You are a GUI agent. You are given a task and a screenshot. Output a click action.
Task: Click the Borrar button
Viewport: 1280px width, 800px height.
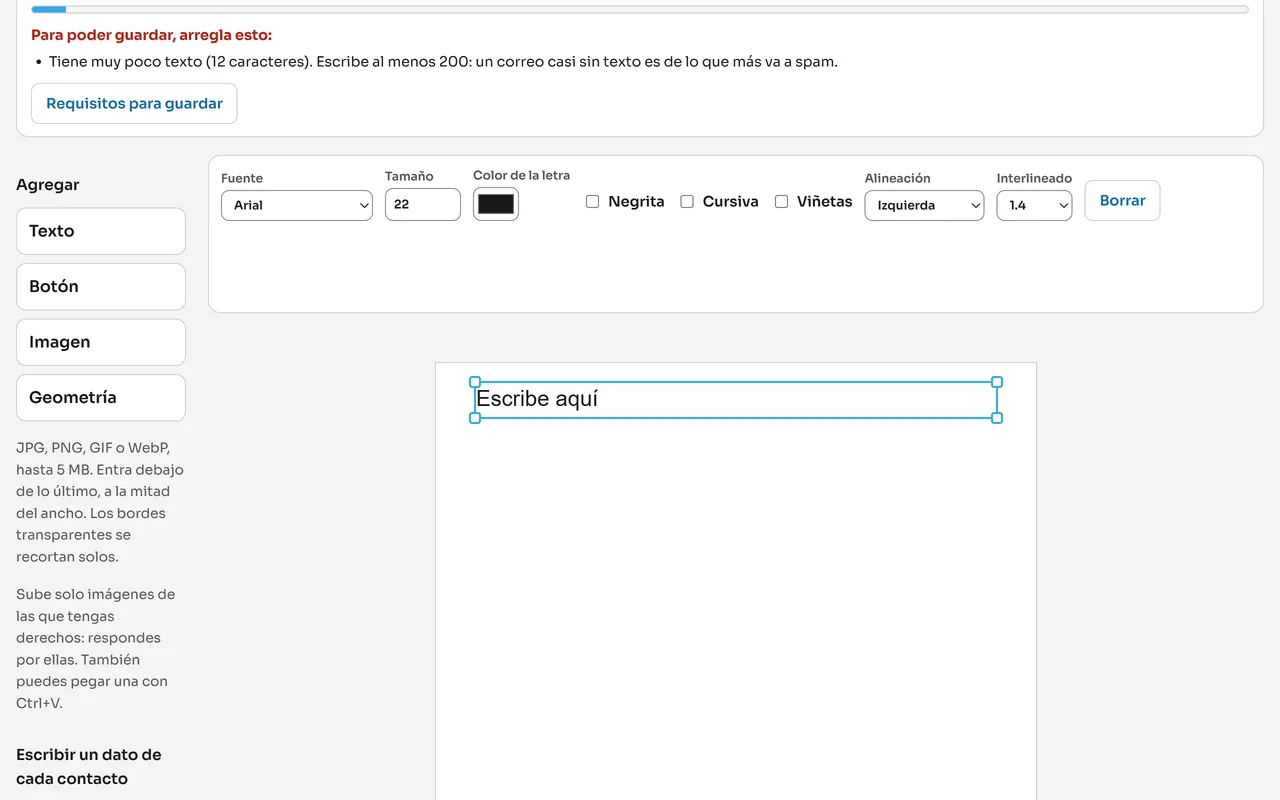tap(1122, 201)
